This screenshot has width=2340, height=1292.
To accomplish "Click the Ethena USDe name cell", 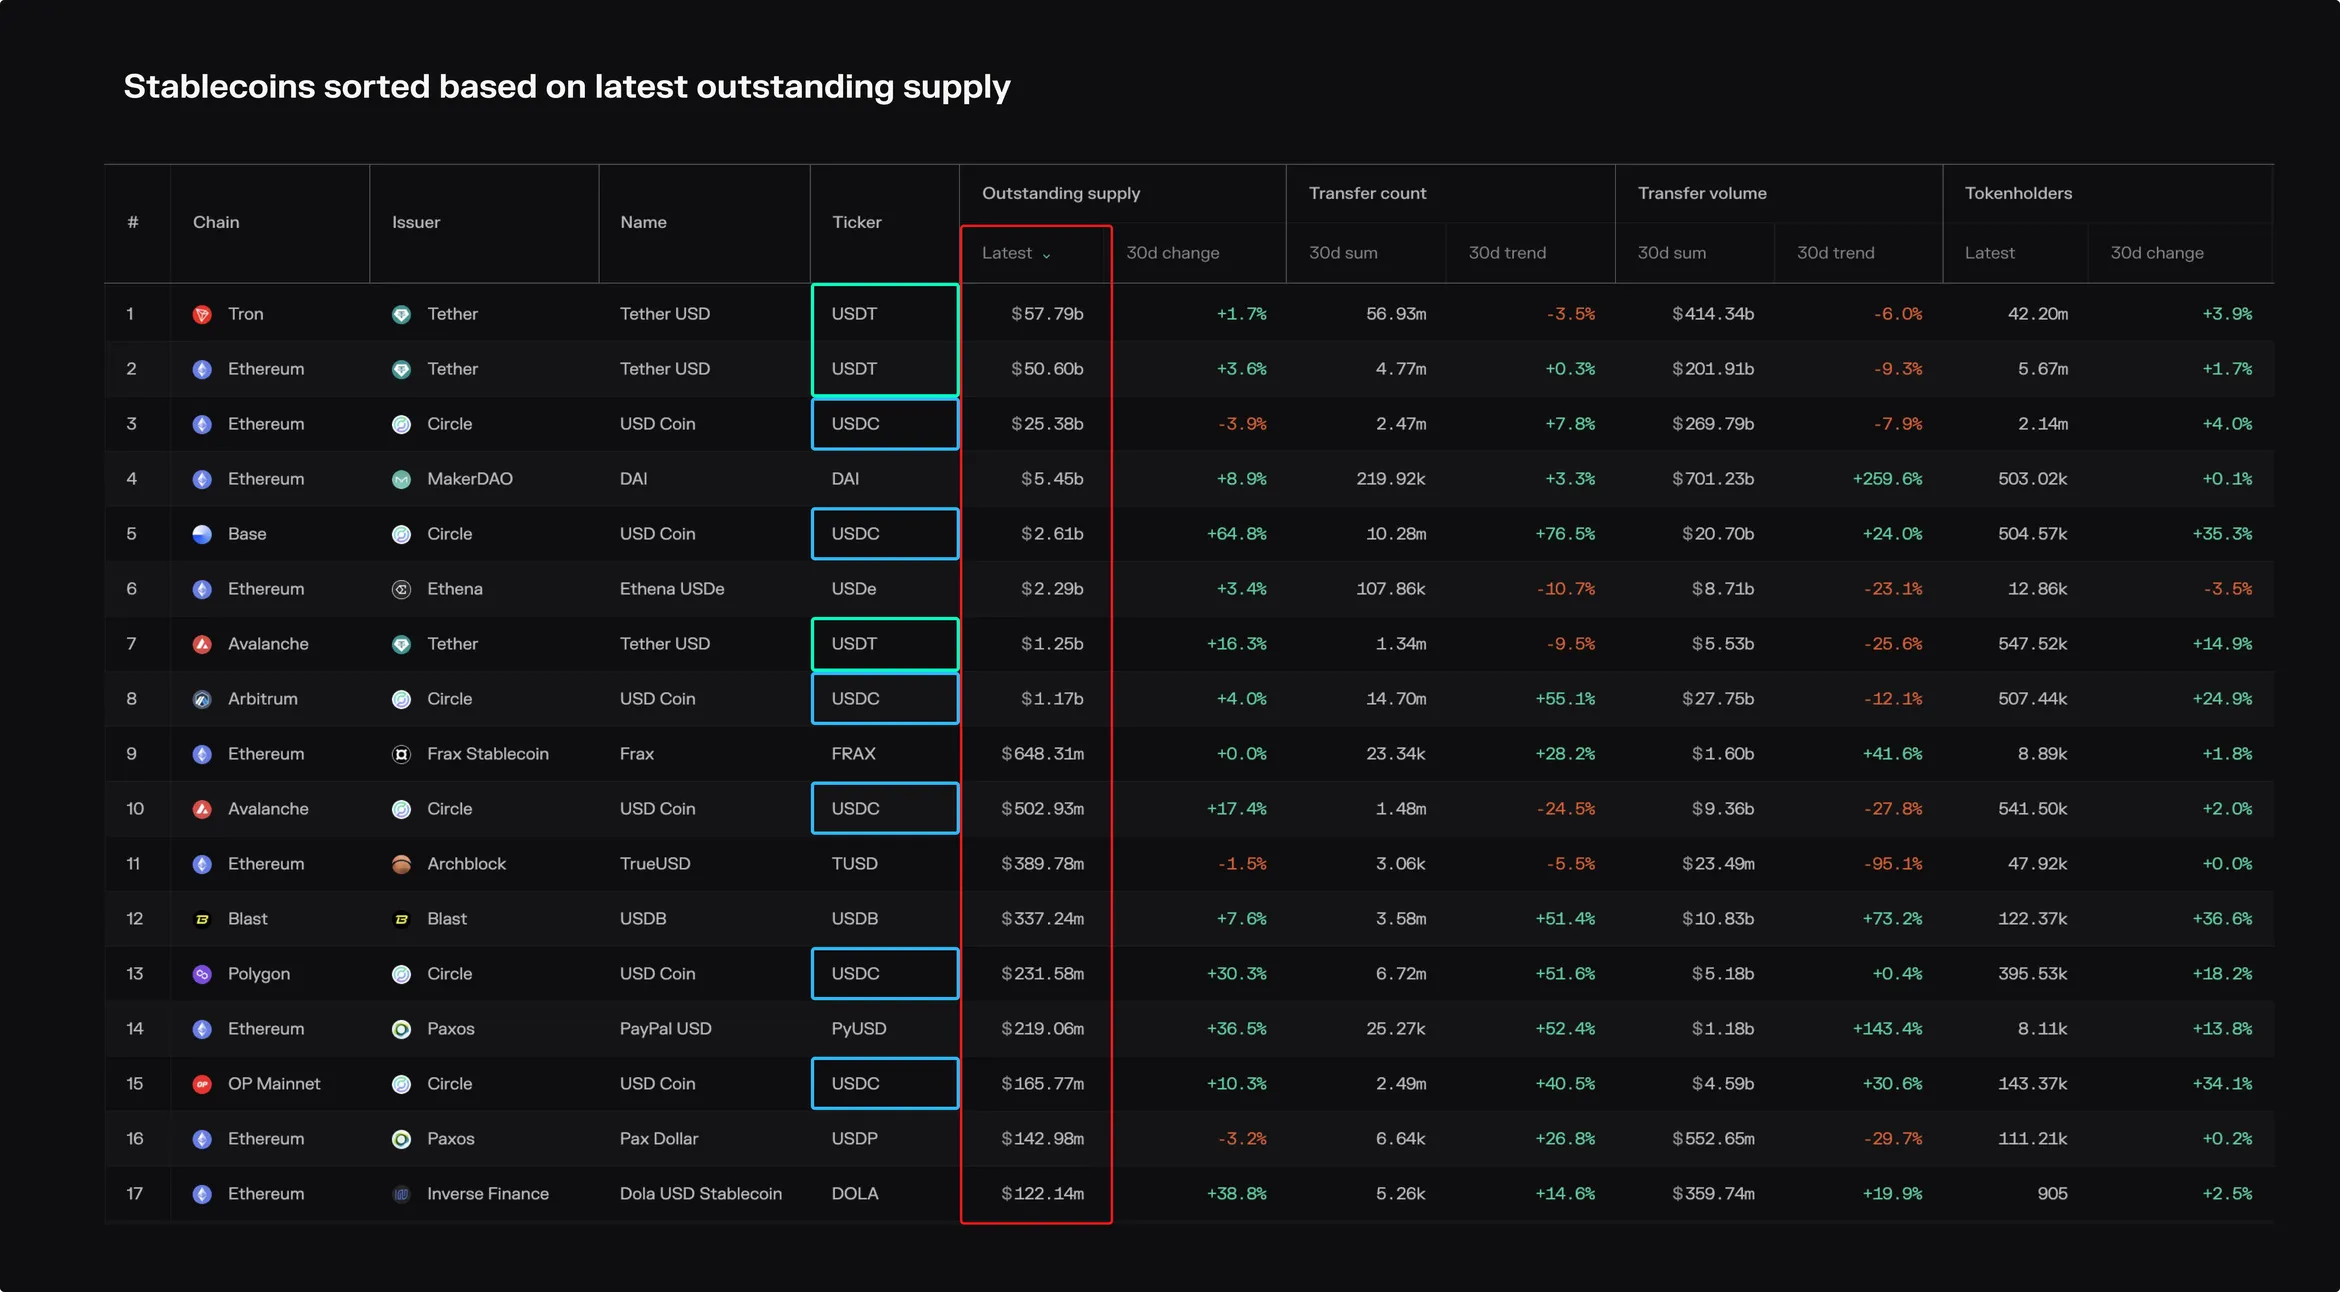I will [672, 589].
